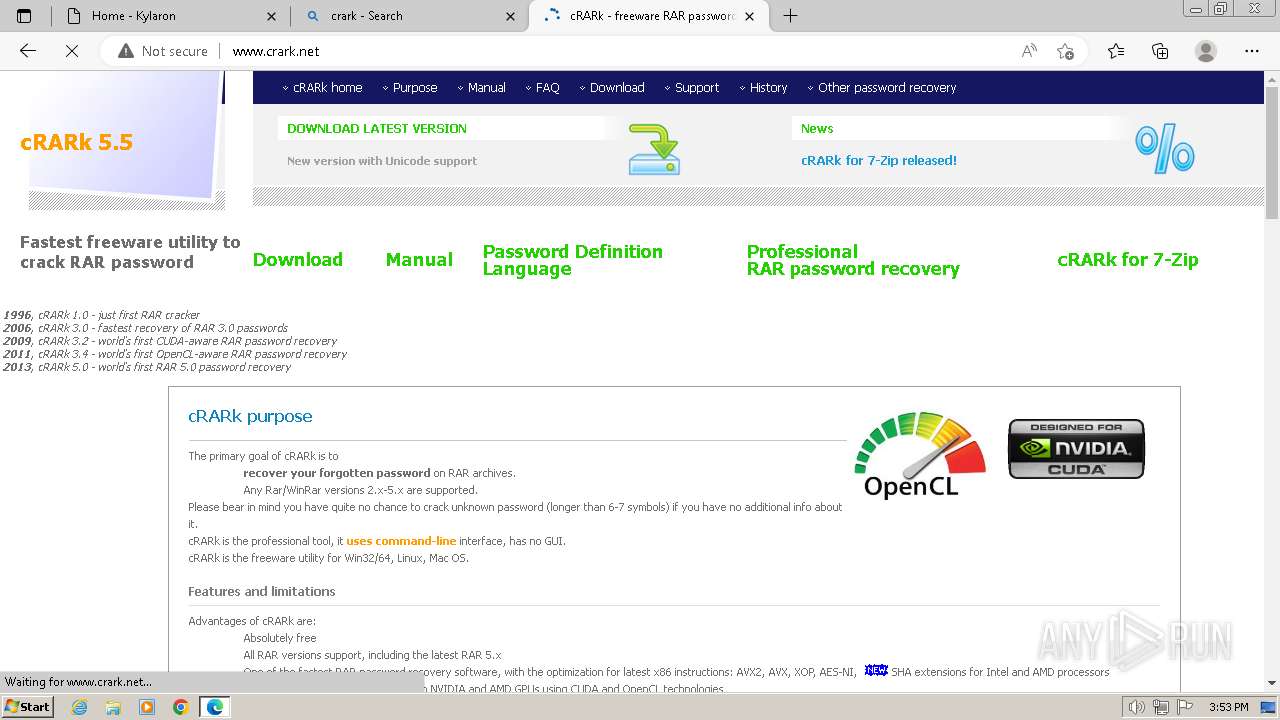This screenshot has width=1280, height=720.
Task: Click scrollbar down arrow
Action: coord(1272,684)
